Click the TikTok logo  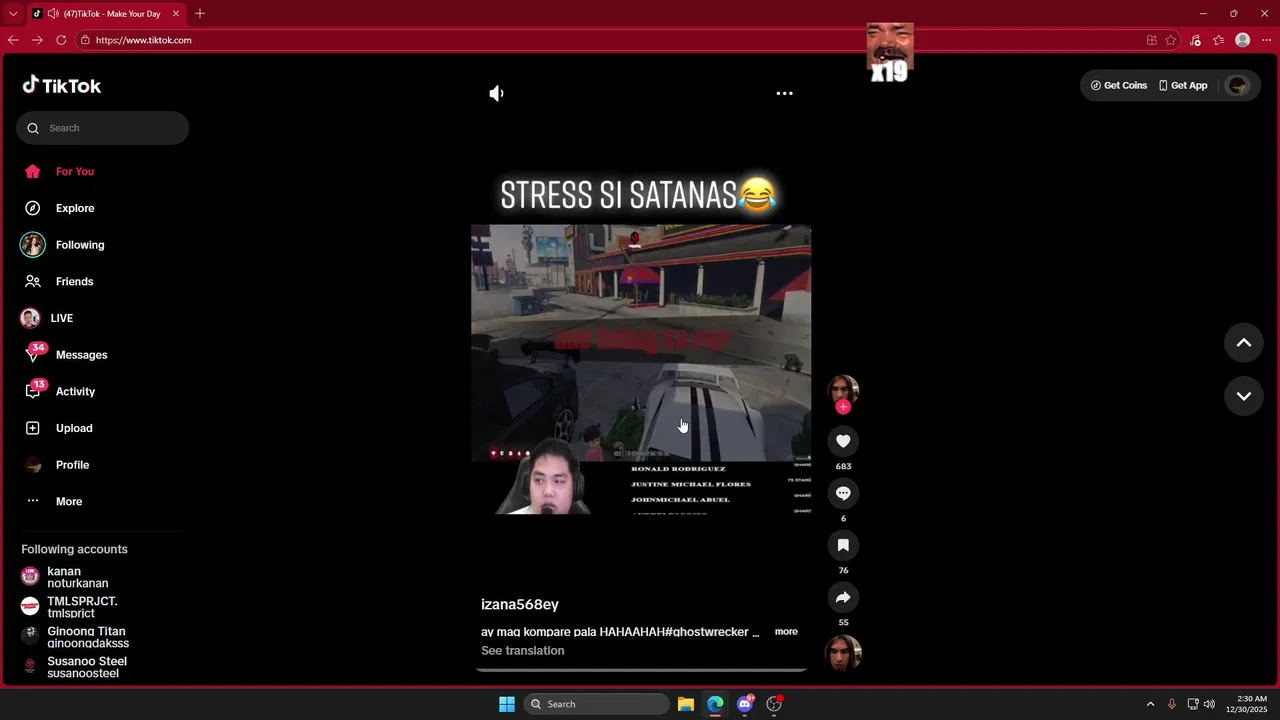pyautogui.click(x=62, y=86)
